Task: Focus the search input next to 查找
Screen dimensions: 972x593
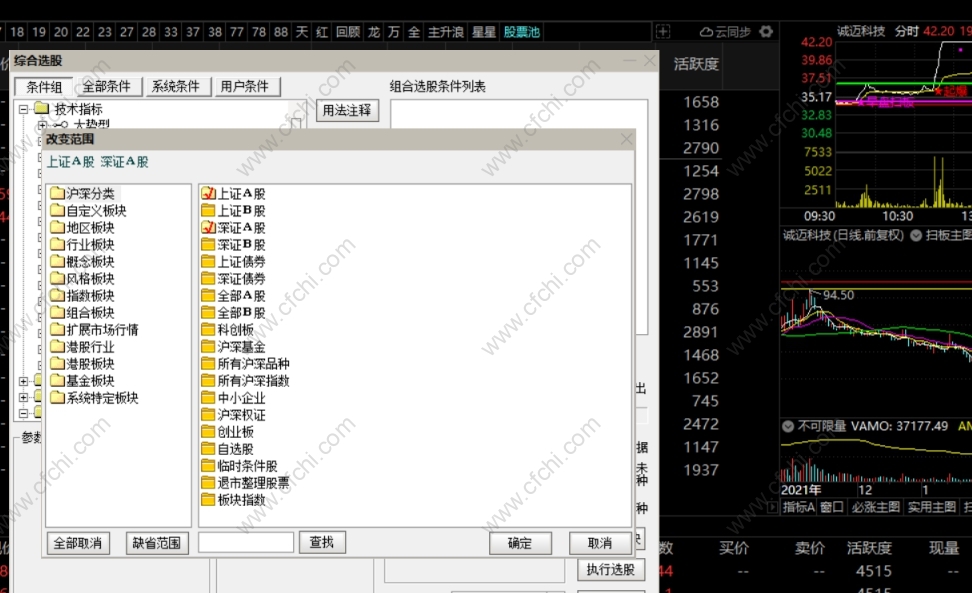Action: (x=246, y=542)
